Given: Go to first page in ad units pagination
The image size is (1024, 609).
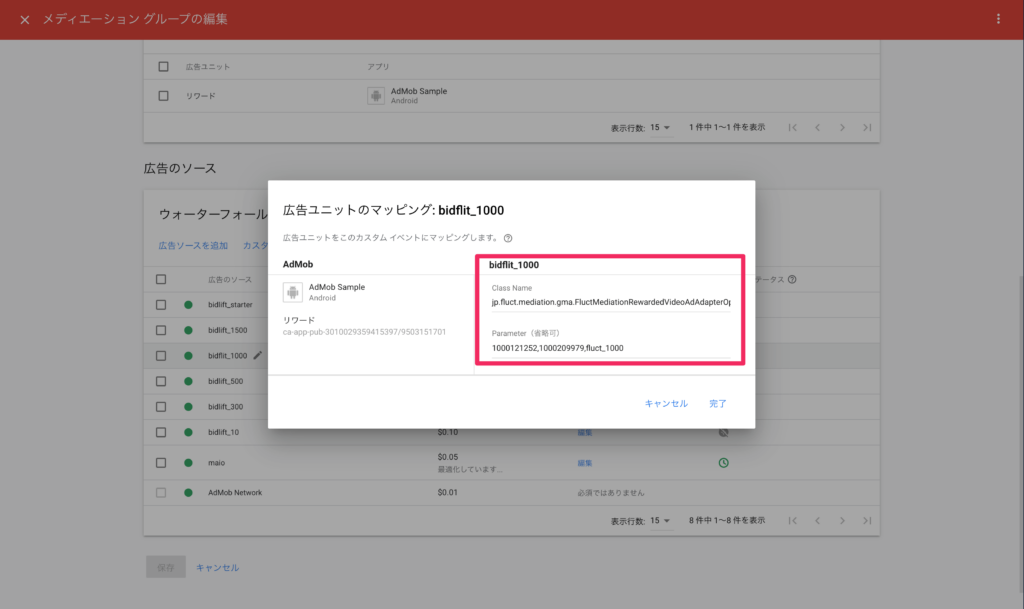Looking at the screenshot, I should [792, 127].
